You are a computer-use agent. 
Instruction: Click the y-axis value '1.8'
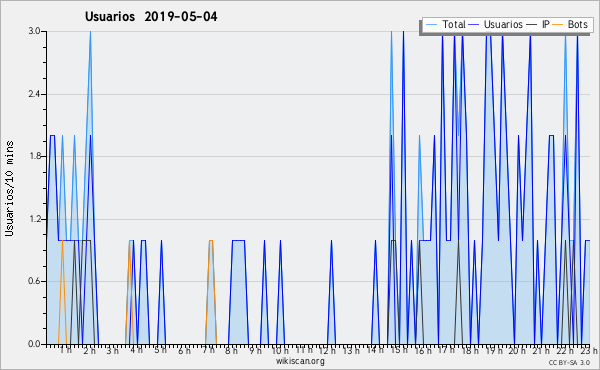(x=35, y=156)
